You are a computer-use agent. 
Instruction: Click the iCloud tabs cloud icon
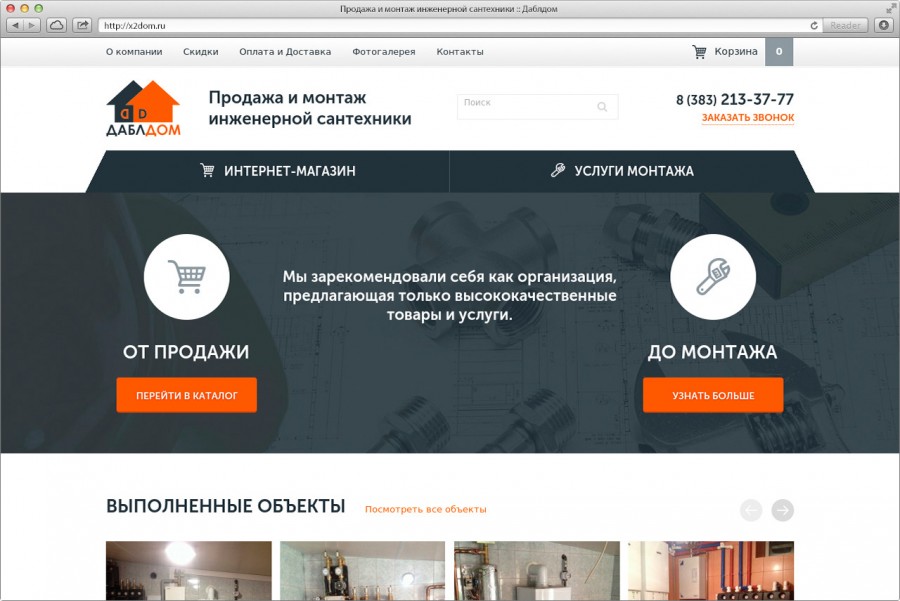56,25
